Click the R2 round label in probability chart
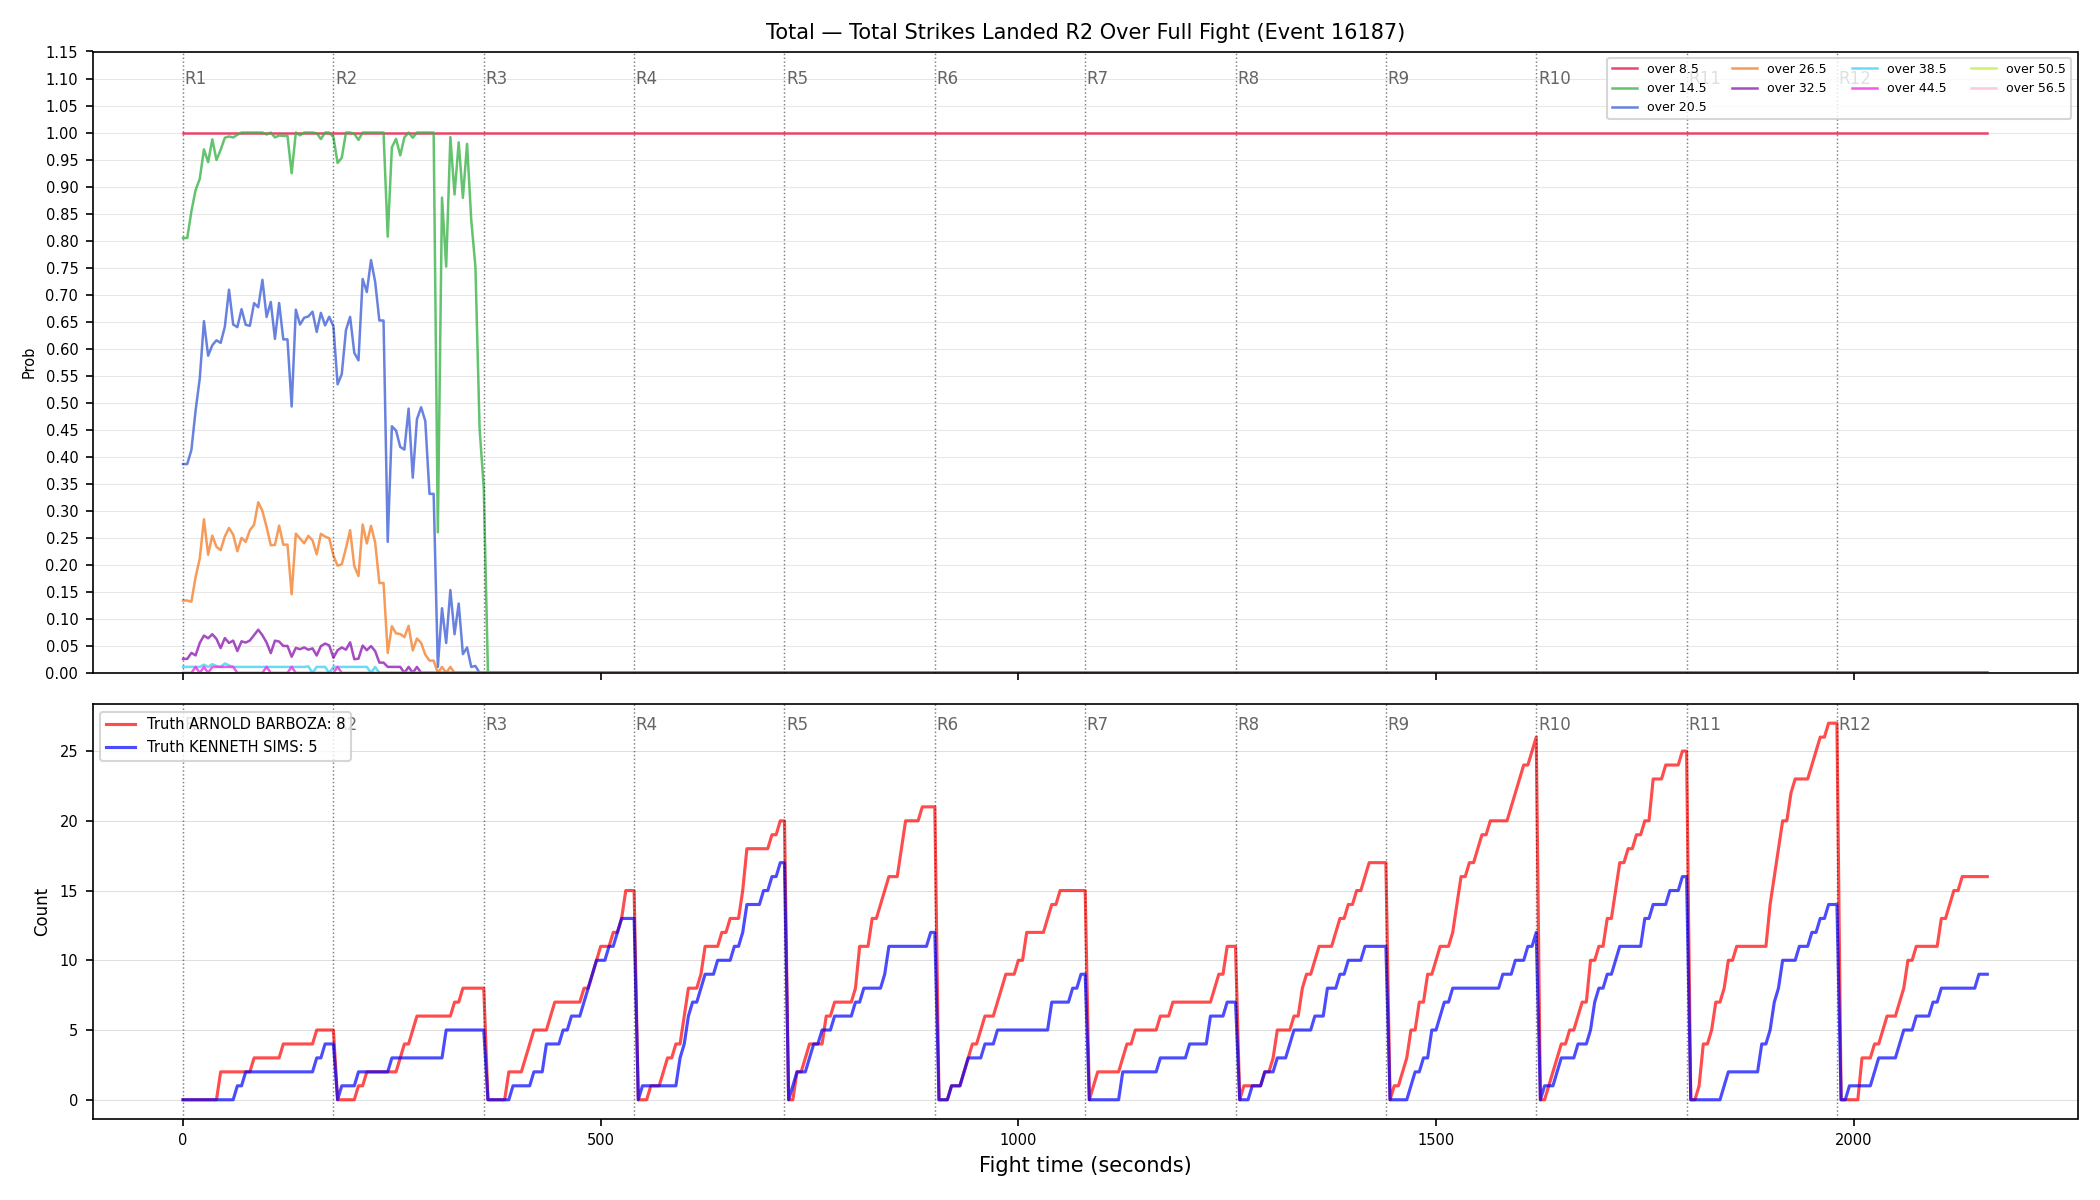Viewport: 2100px width, 1200px height. (346, 78)
